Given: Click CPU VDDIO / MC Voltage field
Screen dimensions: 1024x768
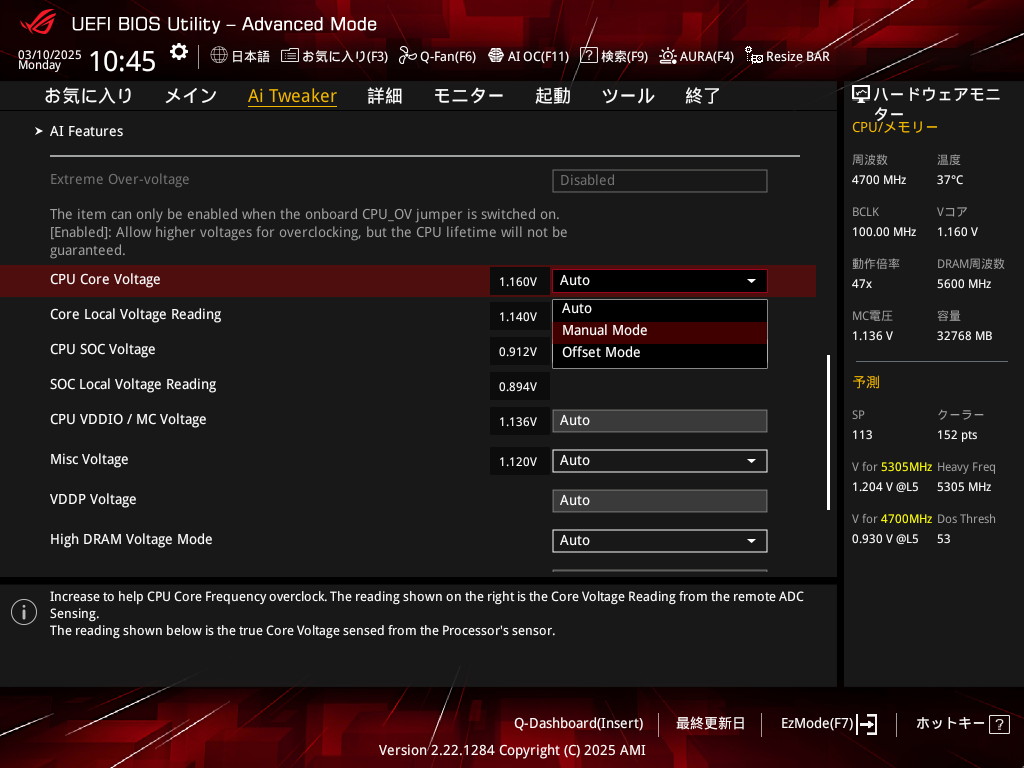Looking at the screenshot, I should [x=660, y=421].
